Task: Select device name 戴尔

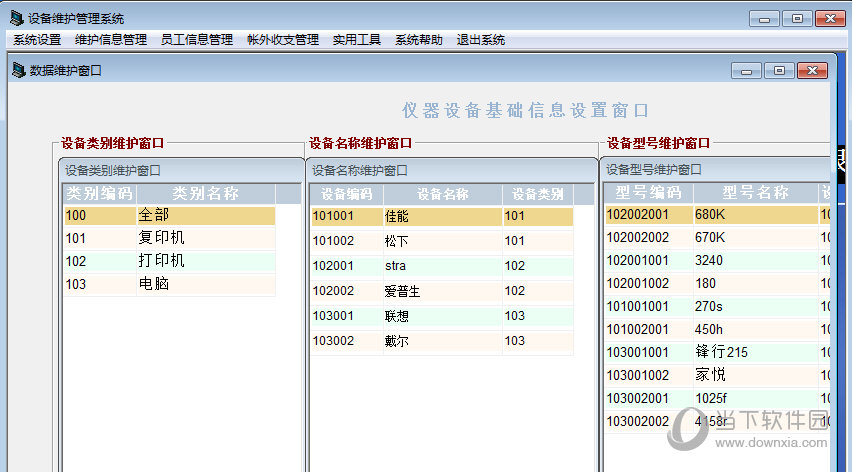Action: pyautogui.click(x=442, y=341)
